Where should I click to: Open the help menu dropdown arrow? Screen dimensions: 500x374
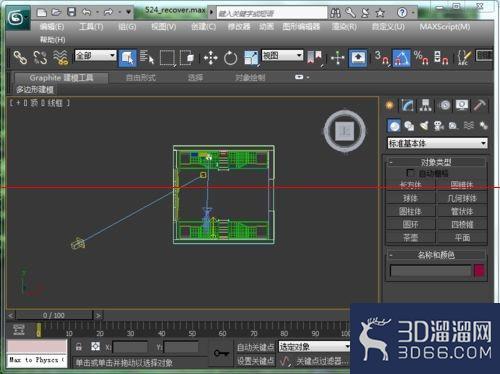pos(413,13)
